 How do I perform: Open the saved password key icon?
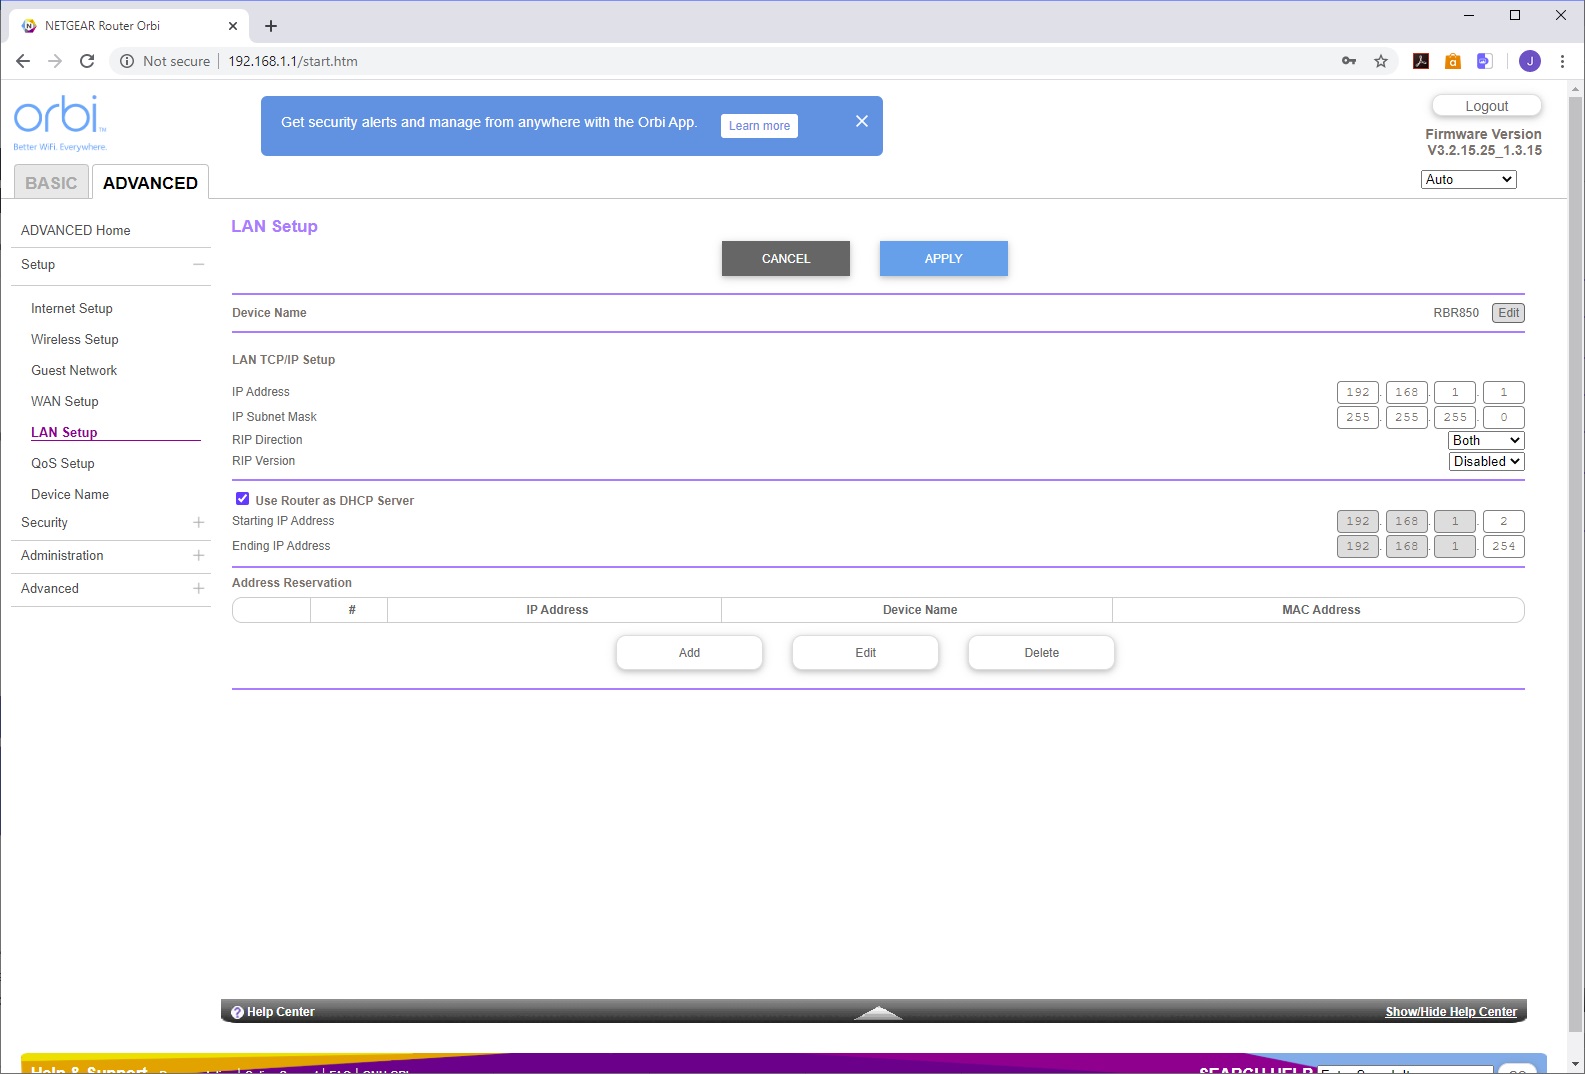click(x=1349, y=61)
